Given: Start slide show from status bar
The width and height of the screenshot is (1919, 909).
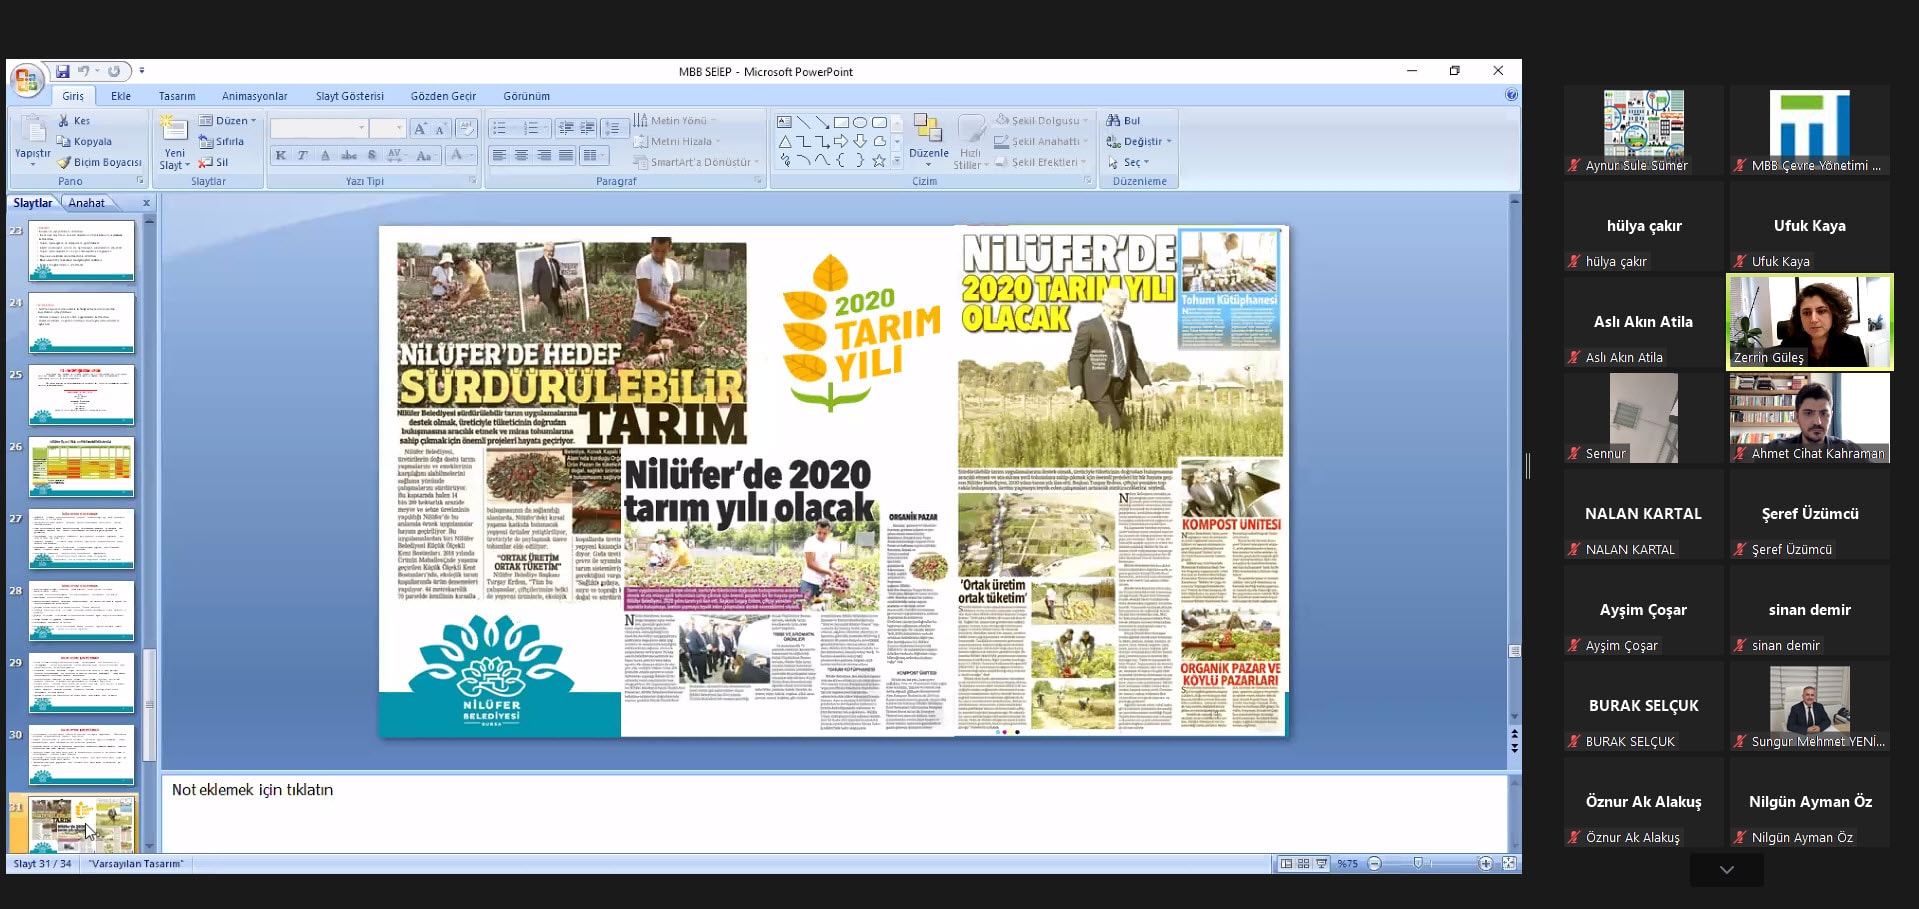Looking at the screenshot, I should (1322, 863).
